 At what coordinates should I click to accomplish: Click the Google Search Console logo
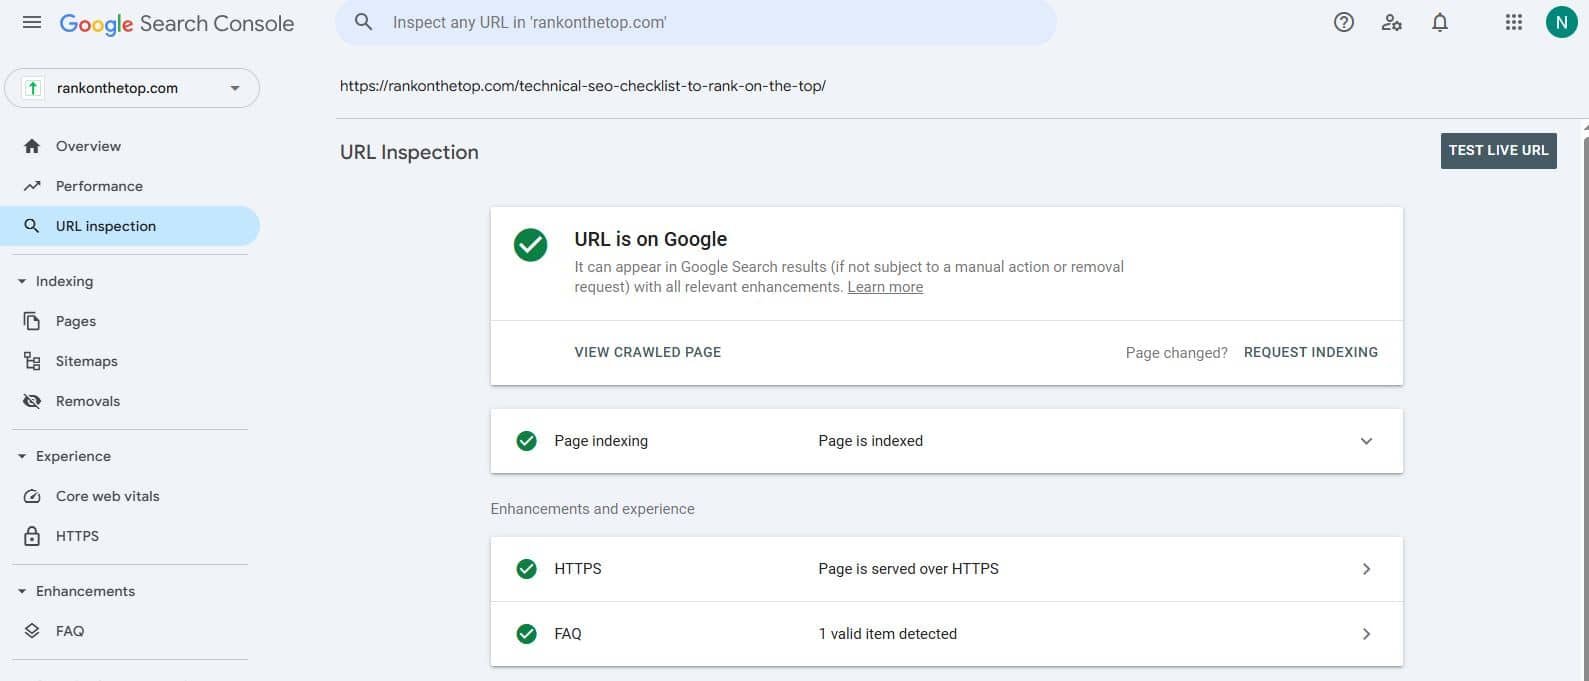177,24
